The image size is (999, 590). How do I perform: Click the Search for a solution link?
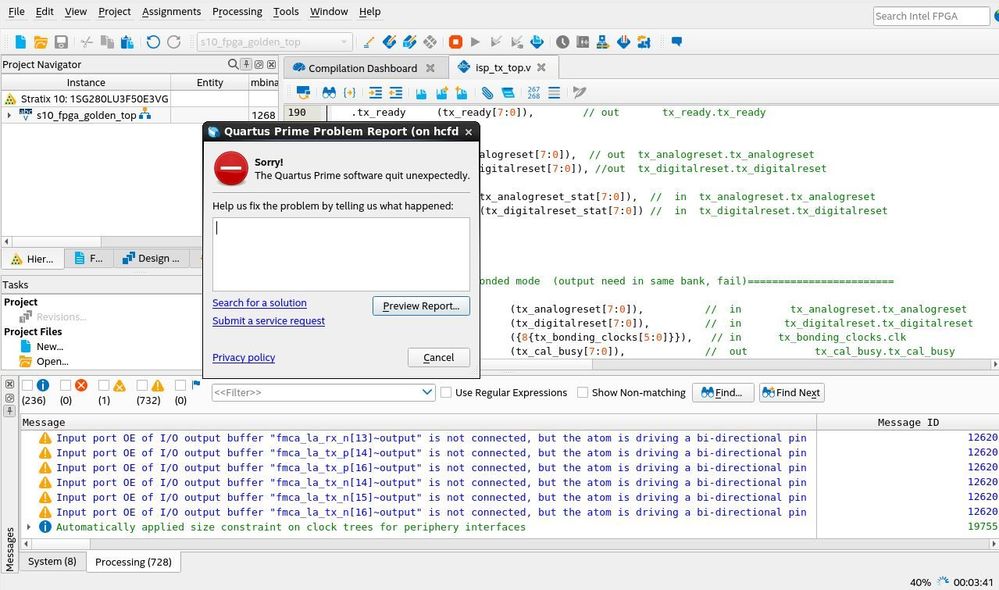click(259, 303)
